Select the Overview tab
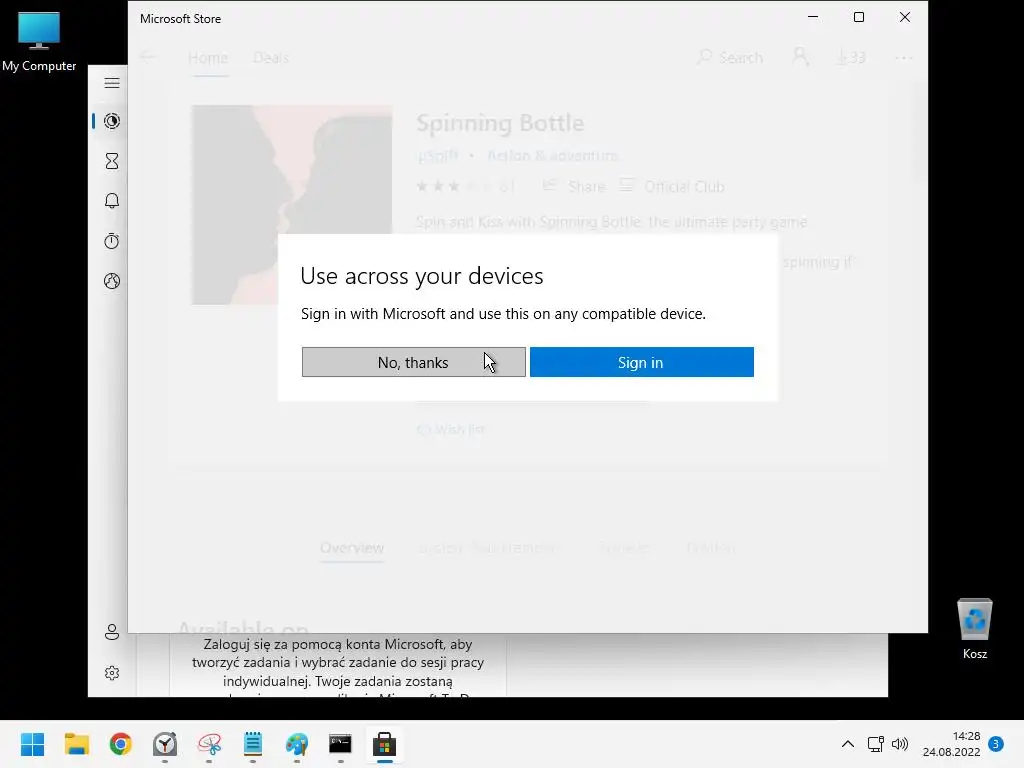Viewport: 1024px width, 768px height. pyautogui.click(x=352, y=548)
